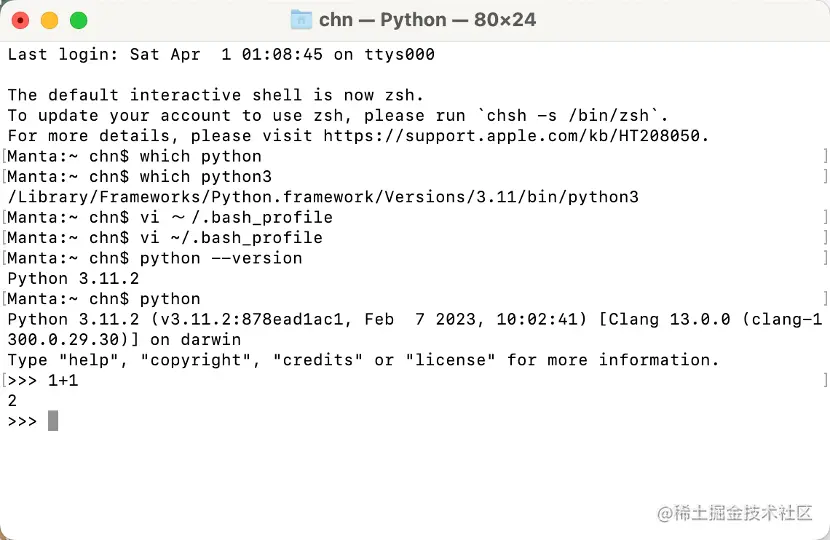Image resolution: width=830 pixels, height=540 pixels.
Task: Click the block cursor at the >>> prompt
Action: pos(53,421)
